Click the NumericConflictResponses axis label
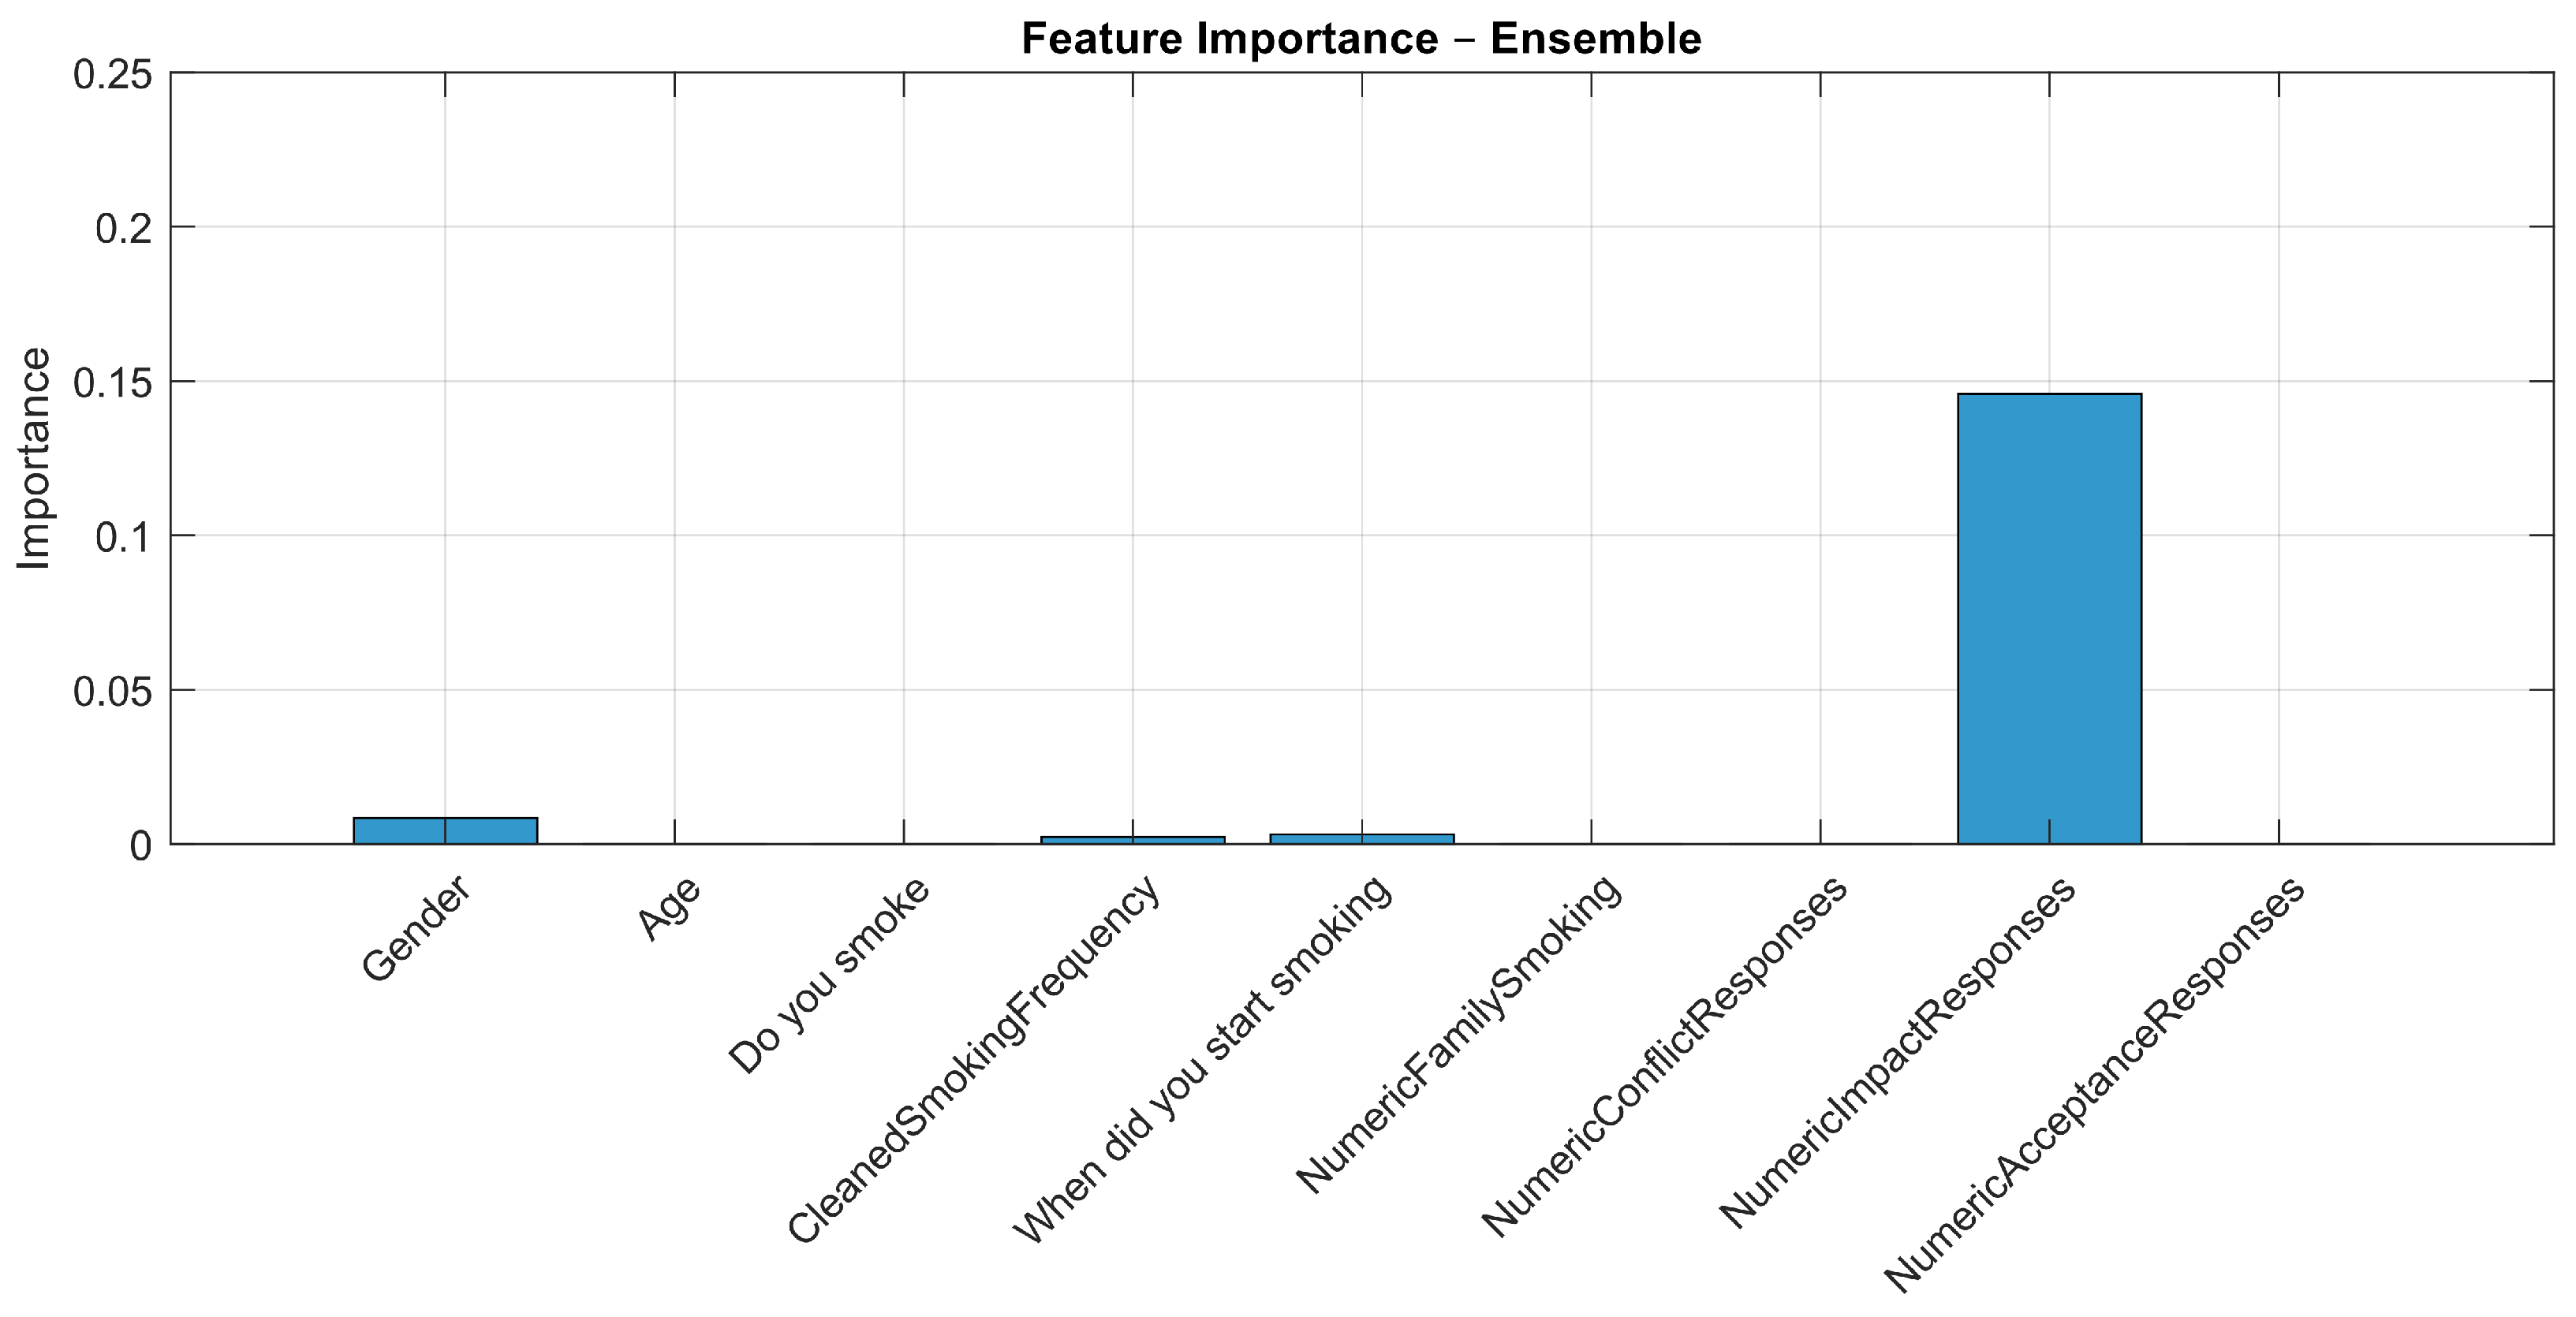 pos(1664,1056)
